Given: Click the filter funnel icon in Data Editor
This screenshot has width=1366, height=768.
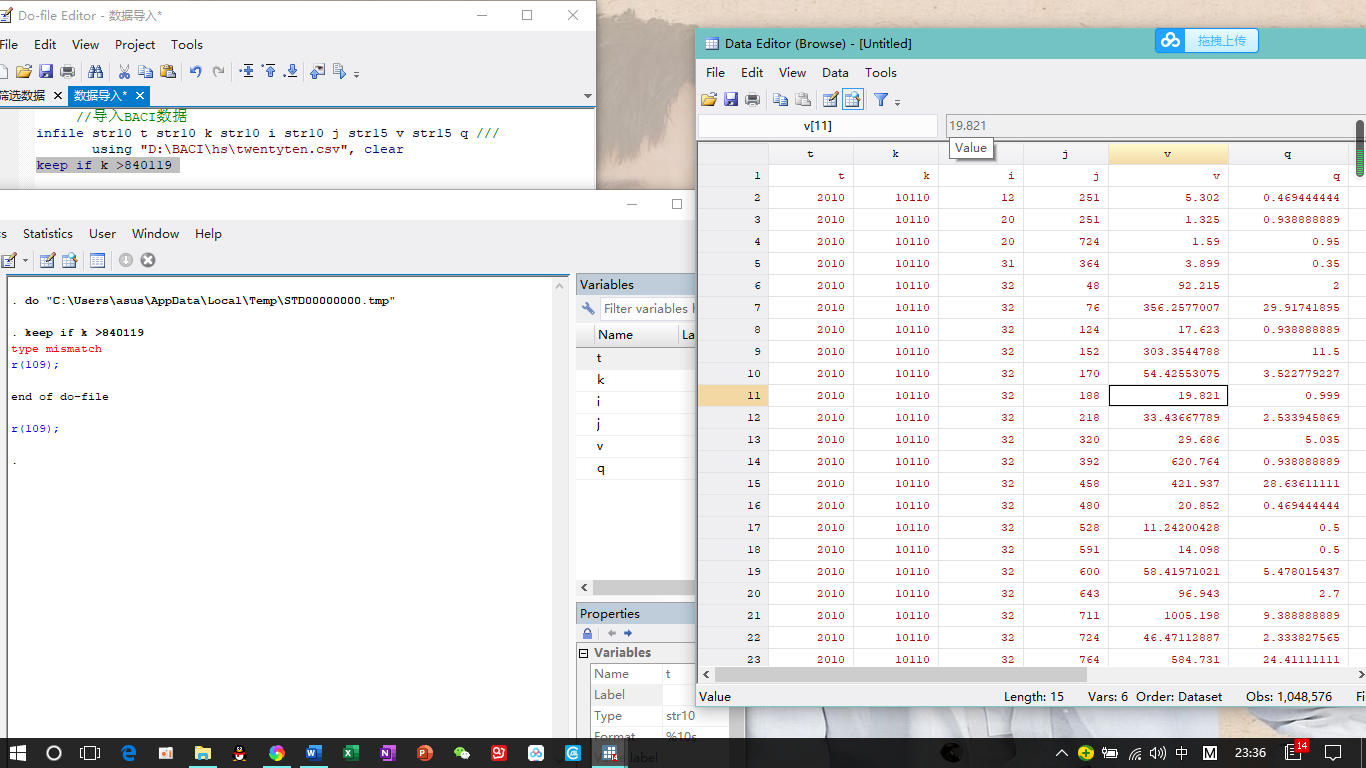Looking at the screenshot, I should 881,99.
